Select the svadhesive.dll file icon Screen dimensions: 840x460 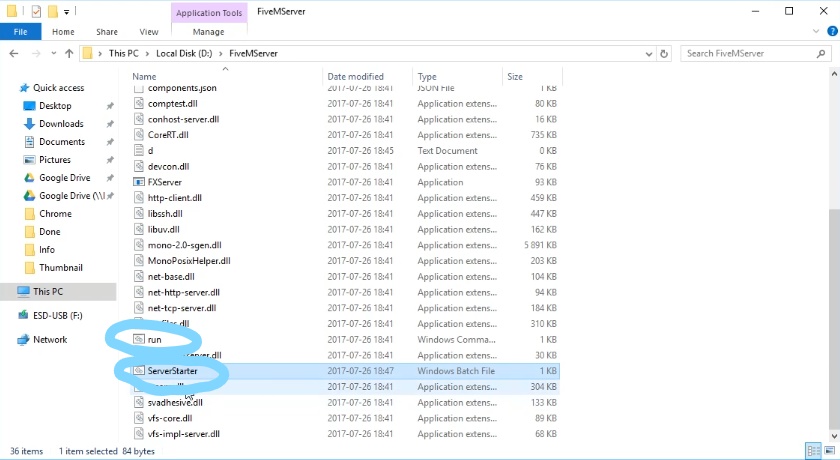(139, 402)
